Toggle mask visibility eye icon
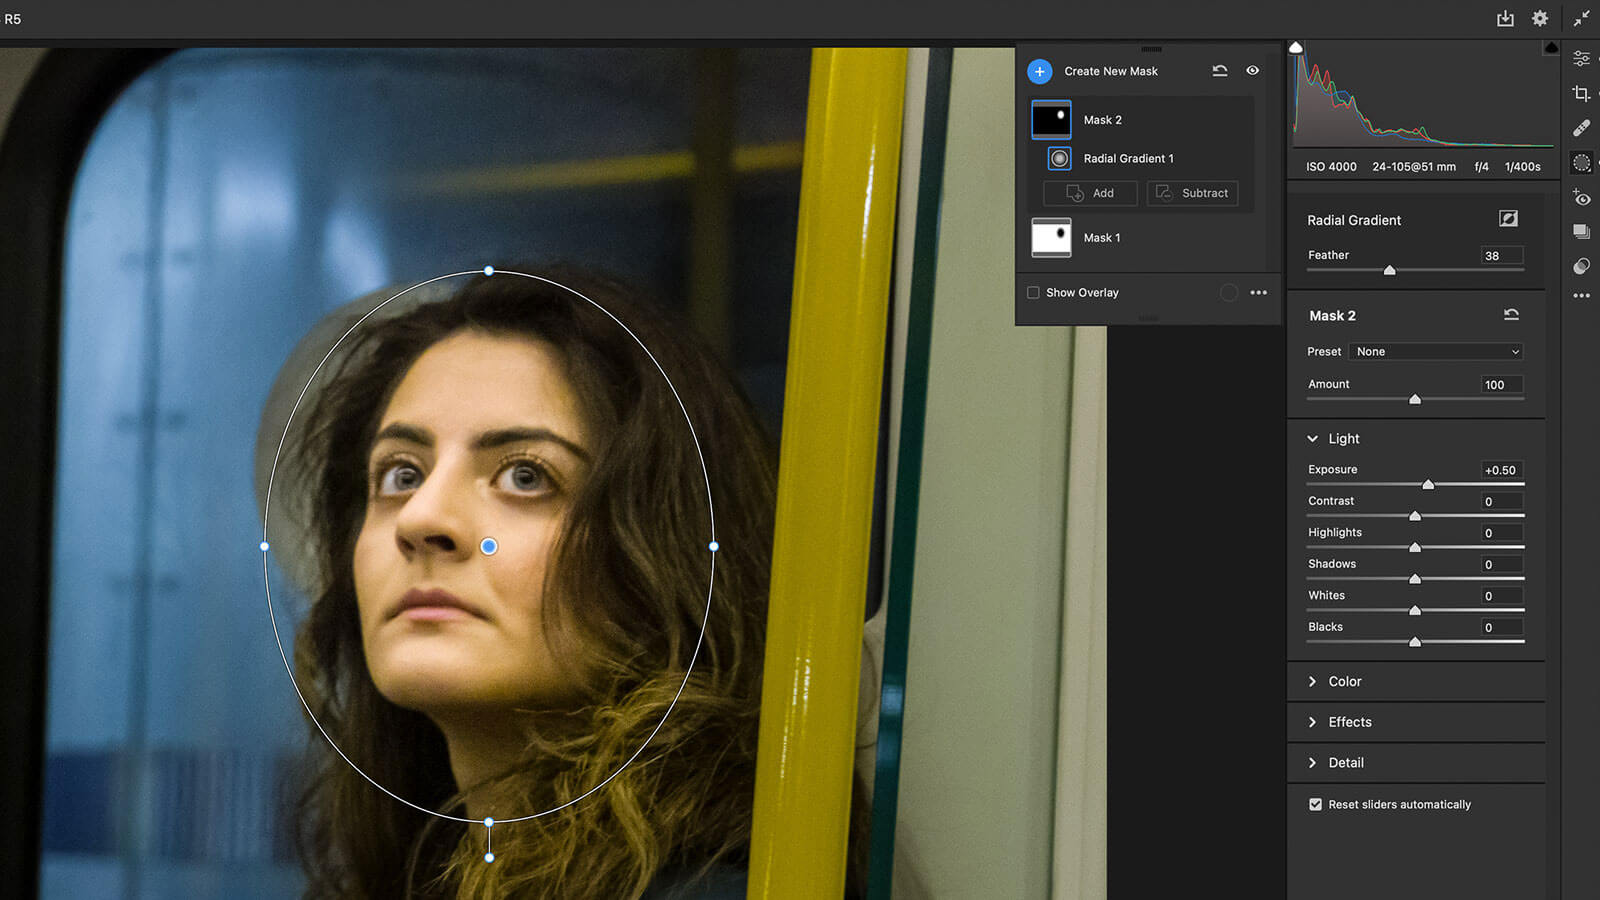This screenshot has height=900, width=1600. [x=1252, y=71]
